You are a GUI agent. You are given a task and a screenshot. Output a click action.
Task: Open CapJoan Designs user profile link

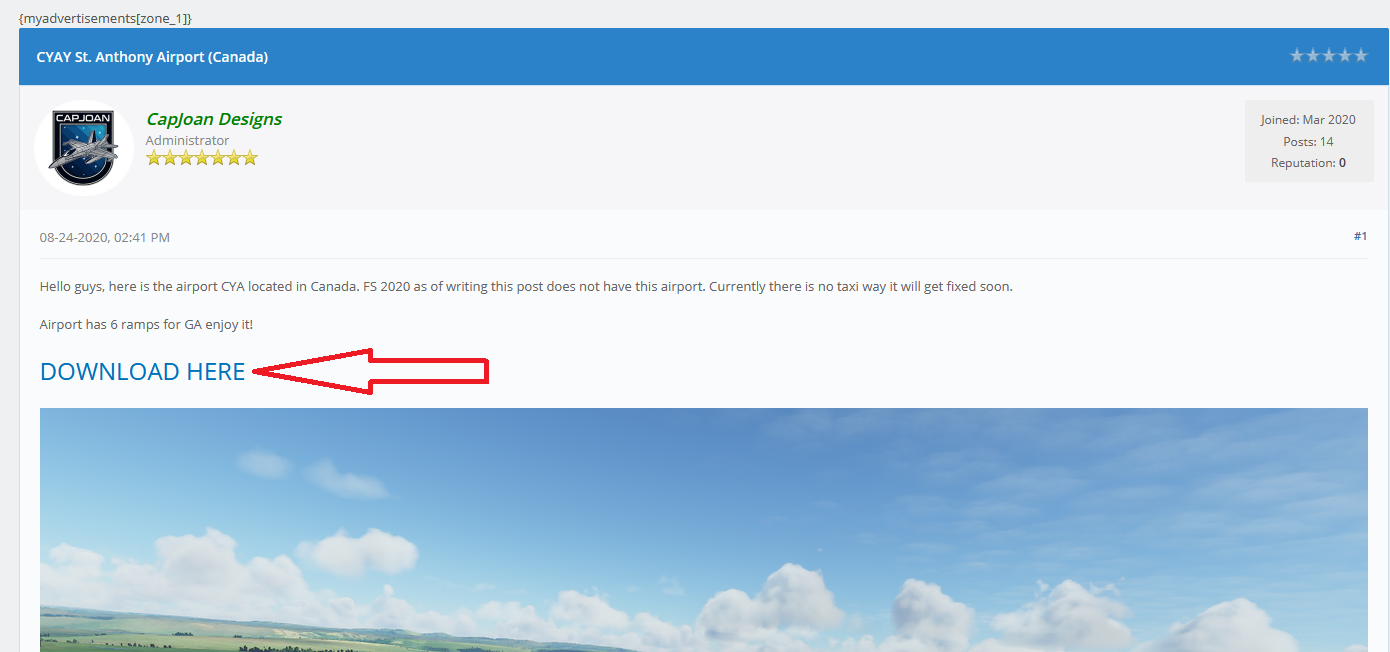(214, 119)
